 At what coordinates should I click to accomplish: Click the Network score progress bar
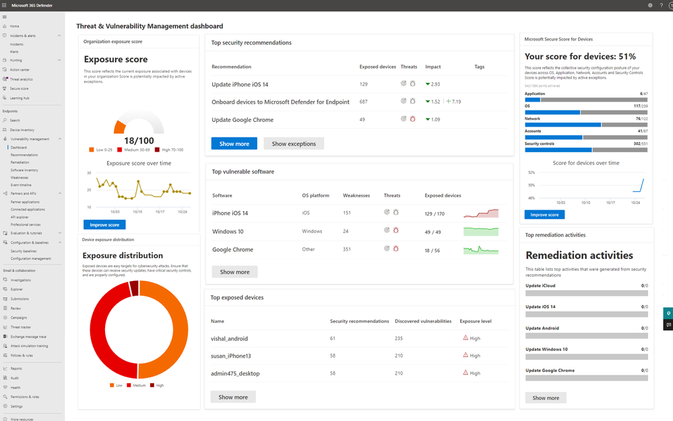click(x=586, y=124)
